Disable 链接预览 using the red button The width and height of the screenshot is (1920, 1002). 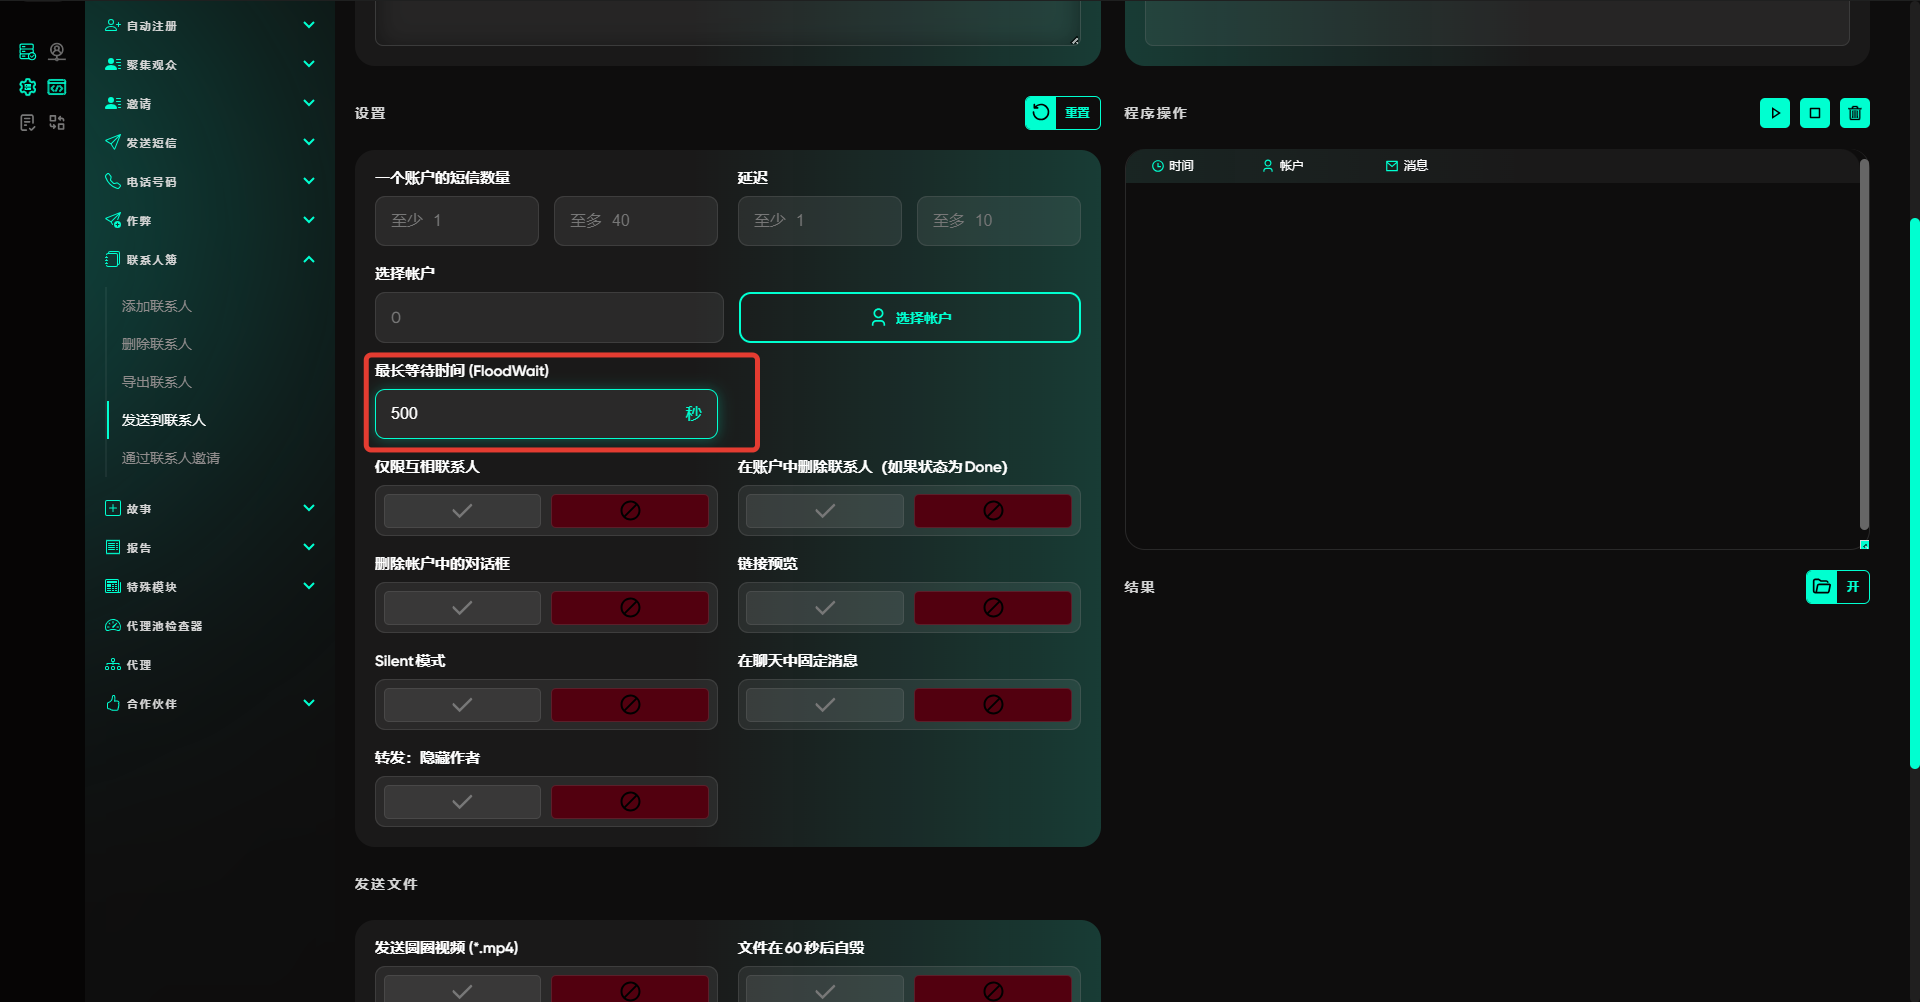tap(992, 608)
